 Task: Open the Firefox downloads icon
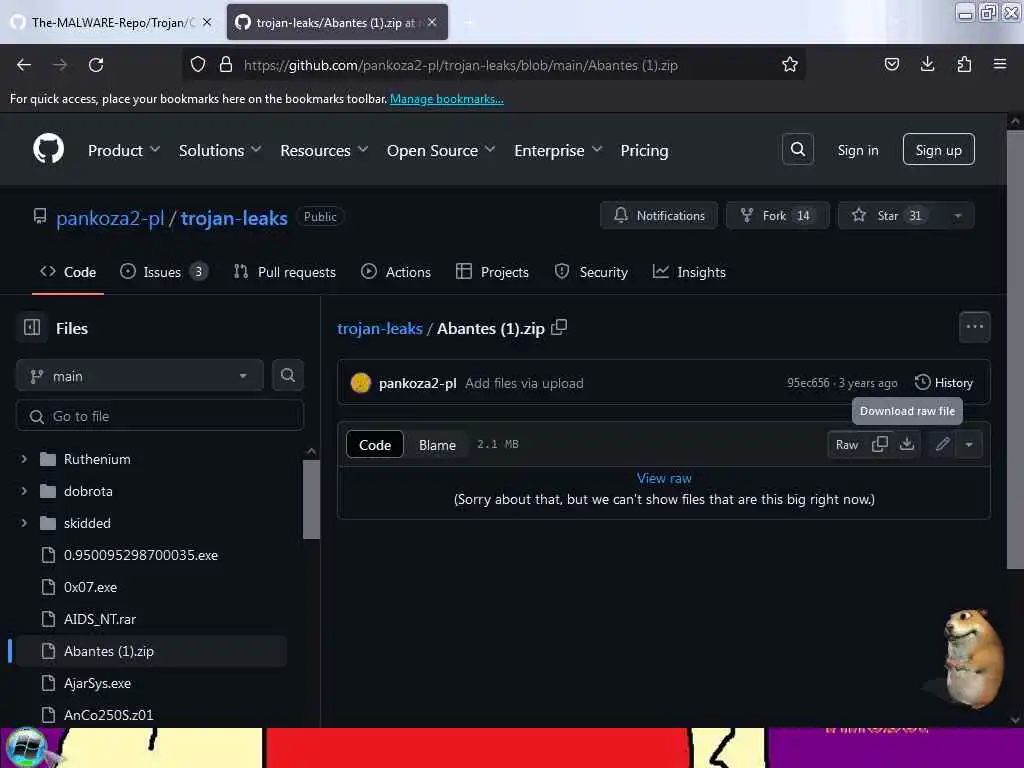coord(927,64)
